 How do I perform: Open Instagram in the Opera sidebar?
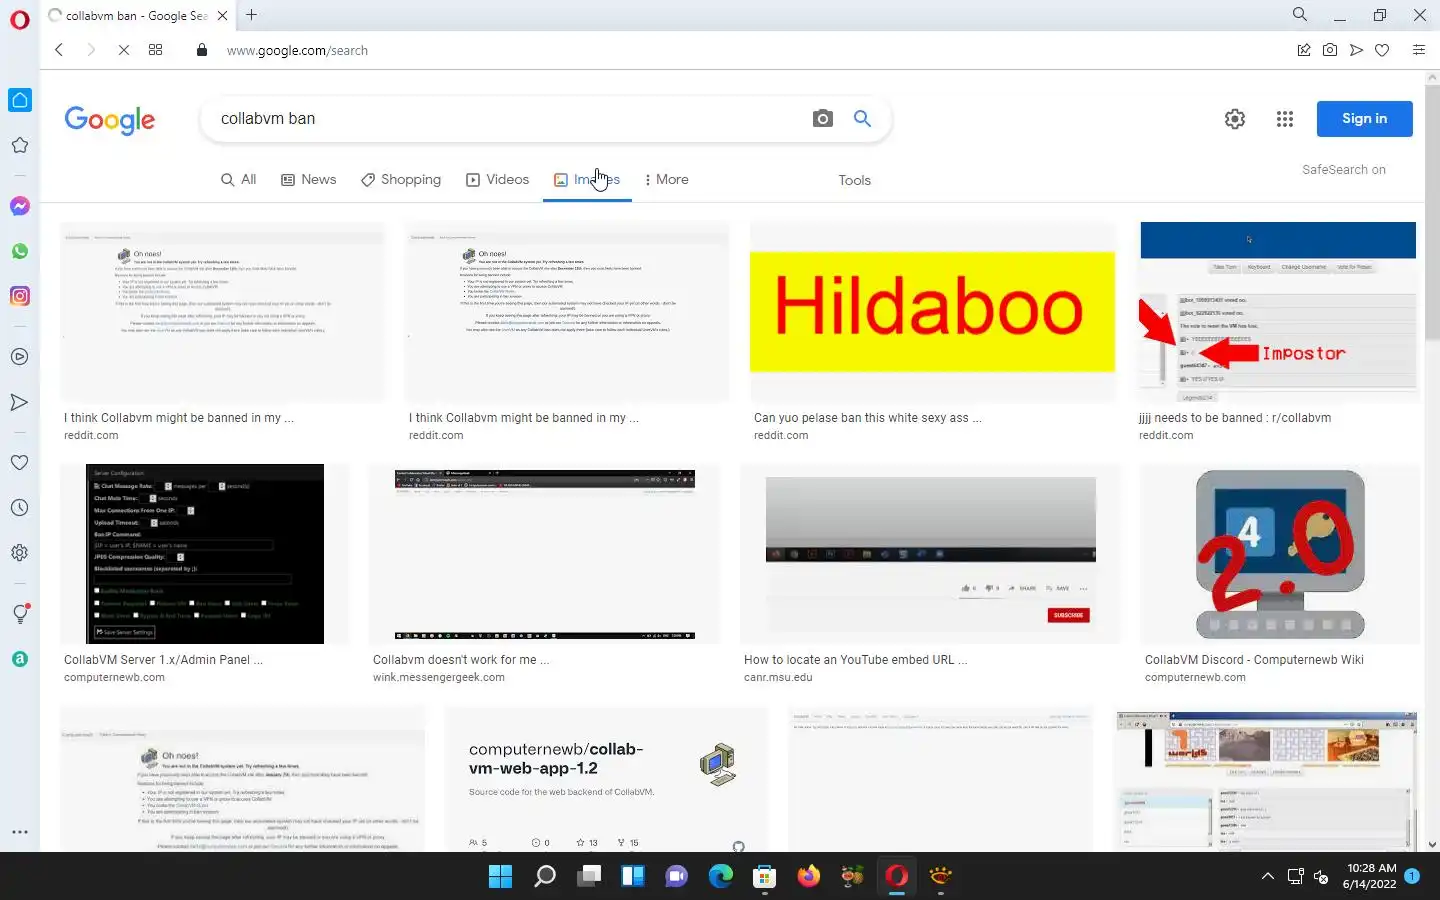tap(20, 296)
